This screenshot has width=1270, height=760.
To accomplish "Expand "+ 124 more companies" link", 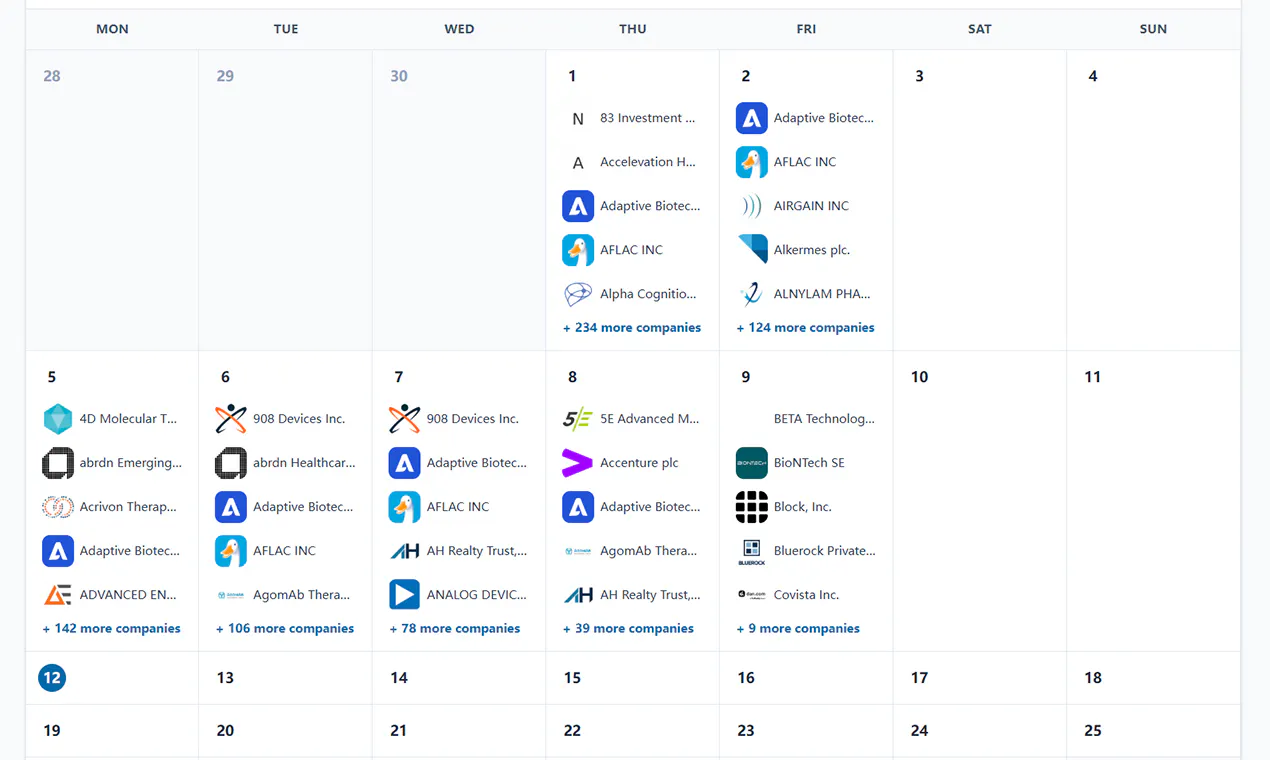I will point(805,328).
